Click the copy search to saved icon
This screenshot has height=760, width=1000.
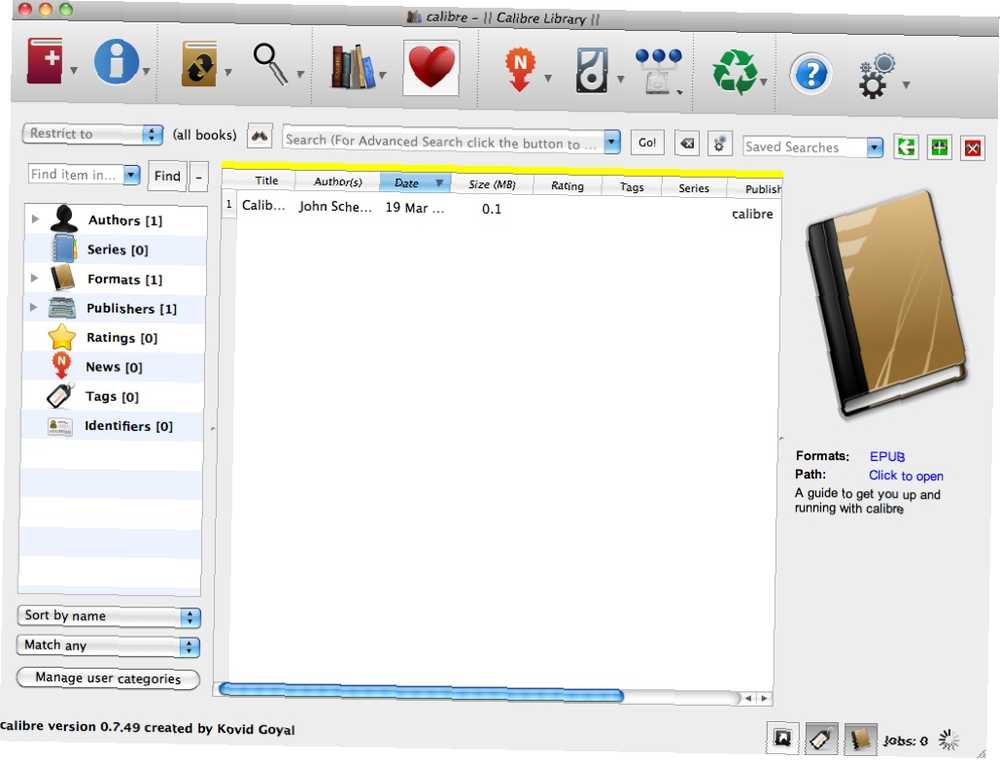[x=906, y=147]
